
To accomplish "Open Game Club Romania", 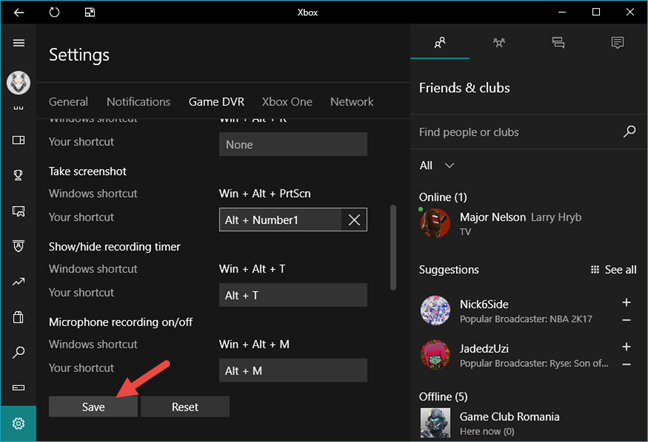I will [529, 423].
